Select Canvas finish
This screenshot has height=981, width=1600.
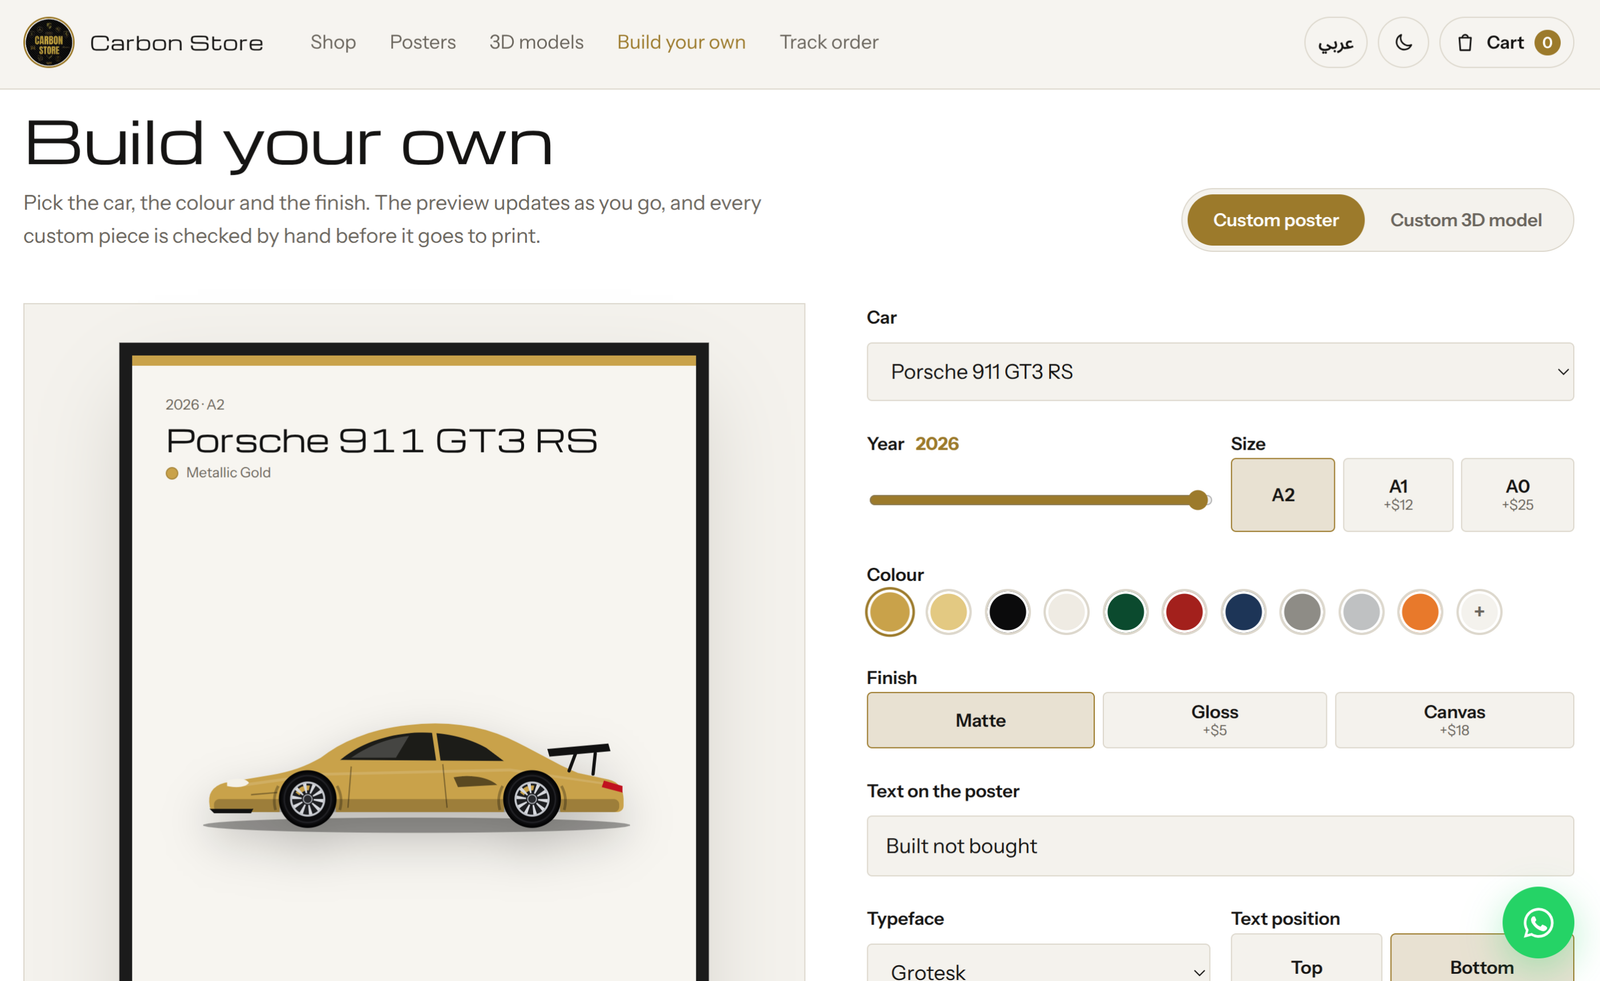[x=1454, y=720]
